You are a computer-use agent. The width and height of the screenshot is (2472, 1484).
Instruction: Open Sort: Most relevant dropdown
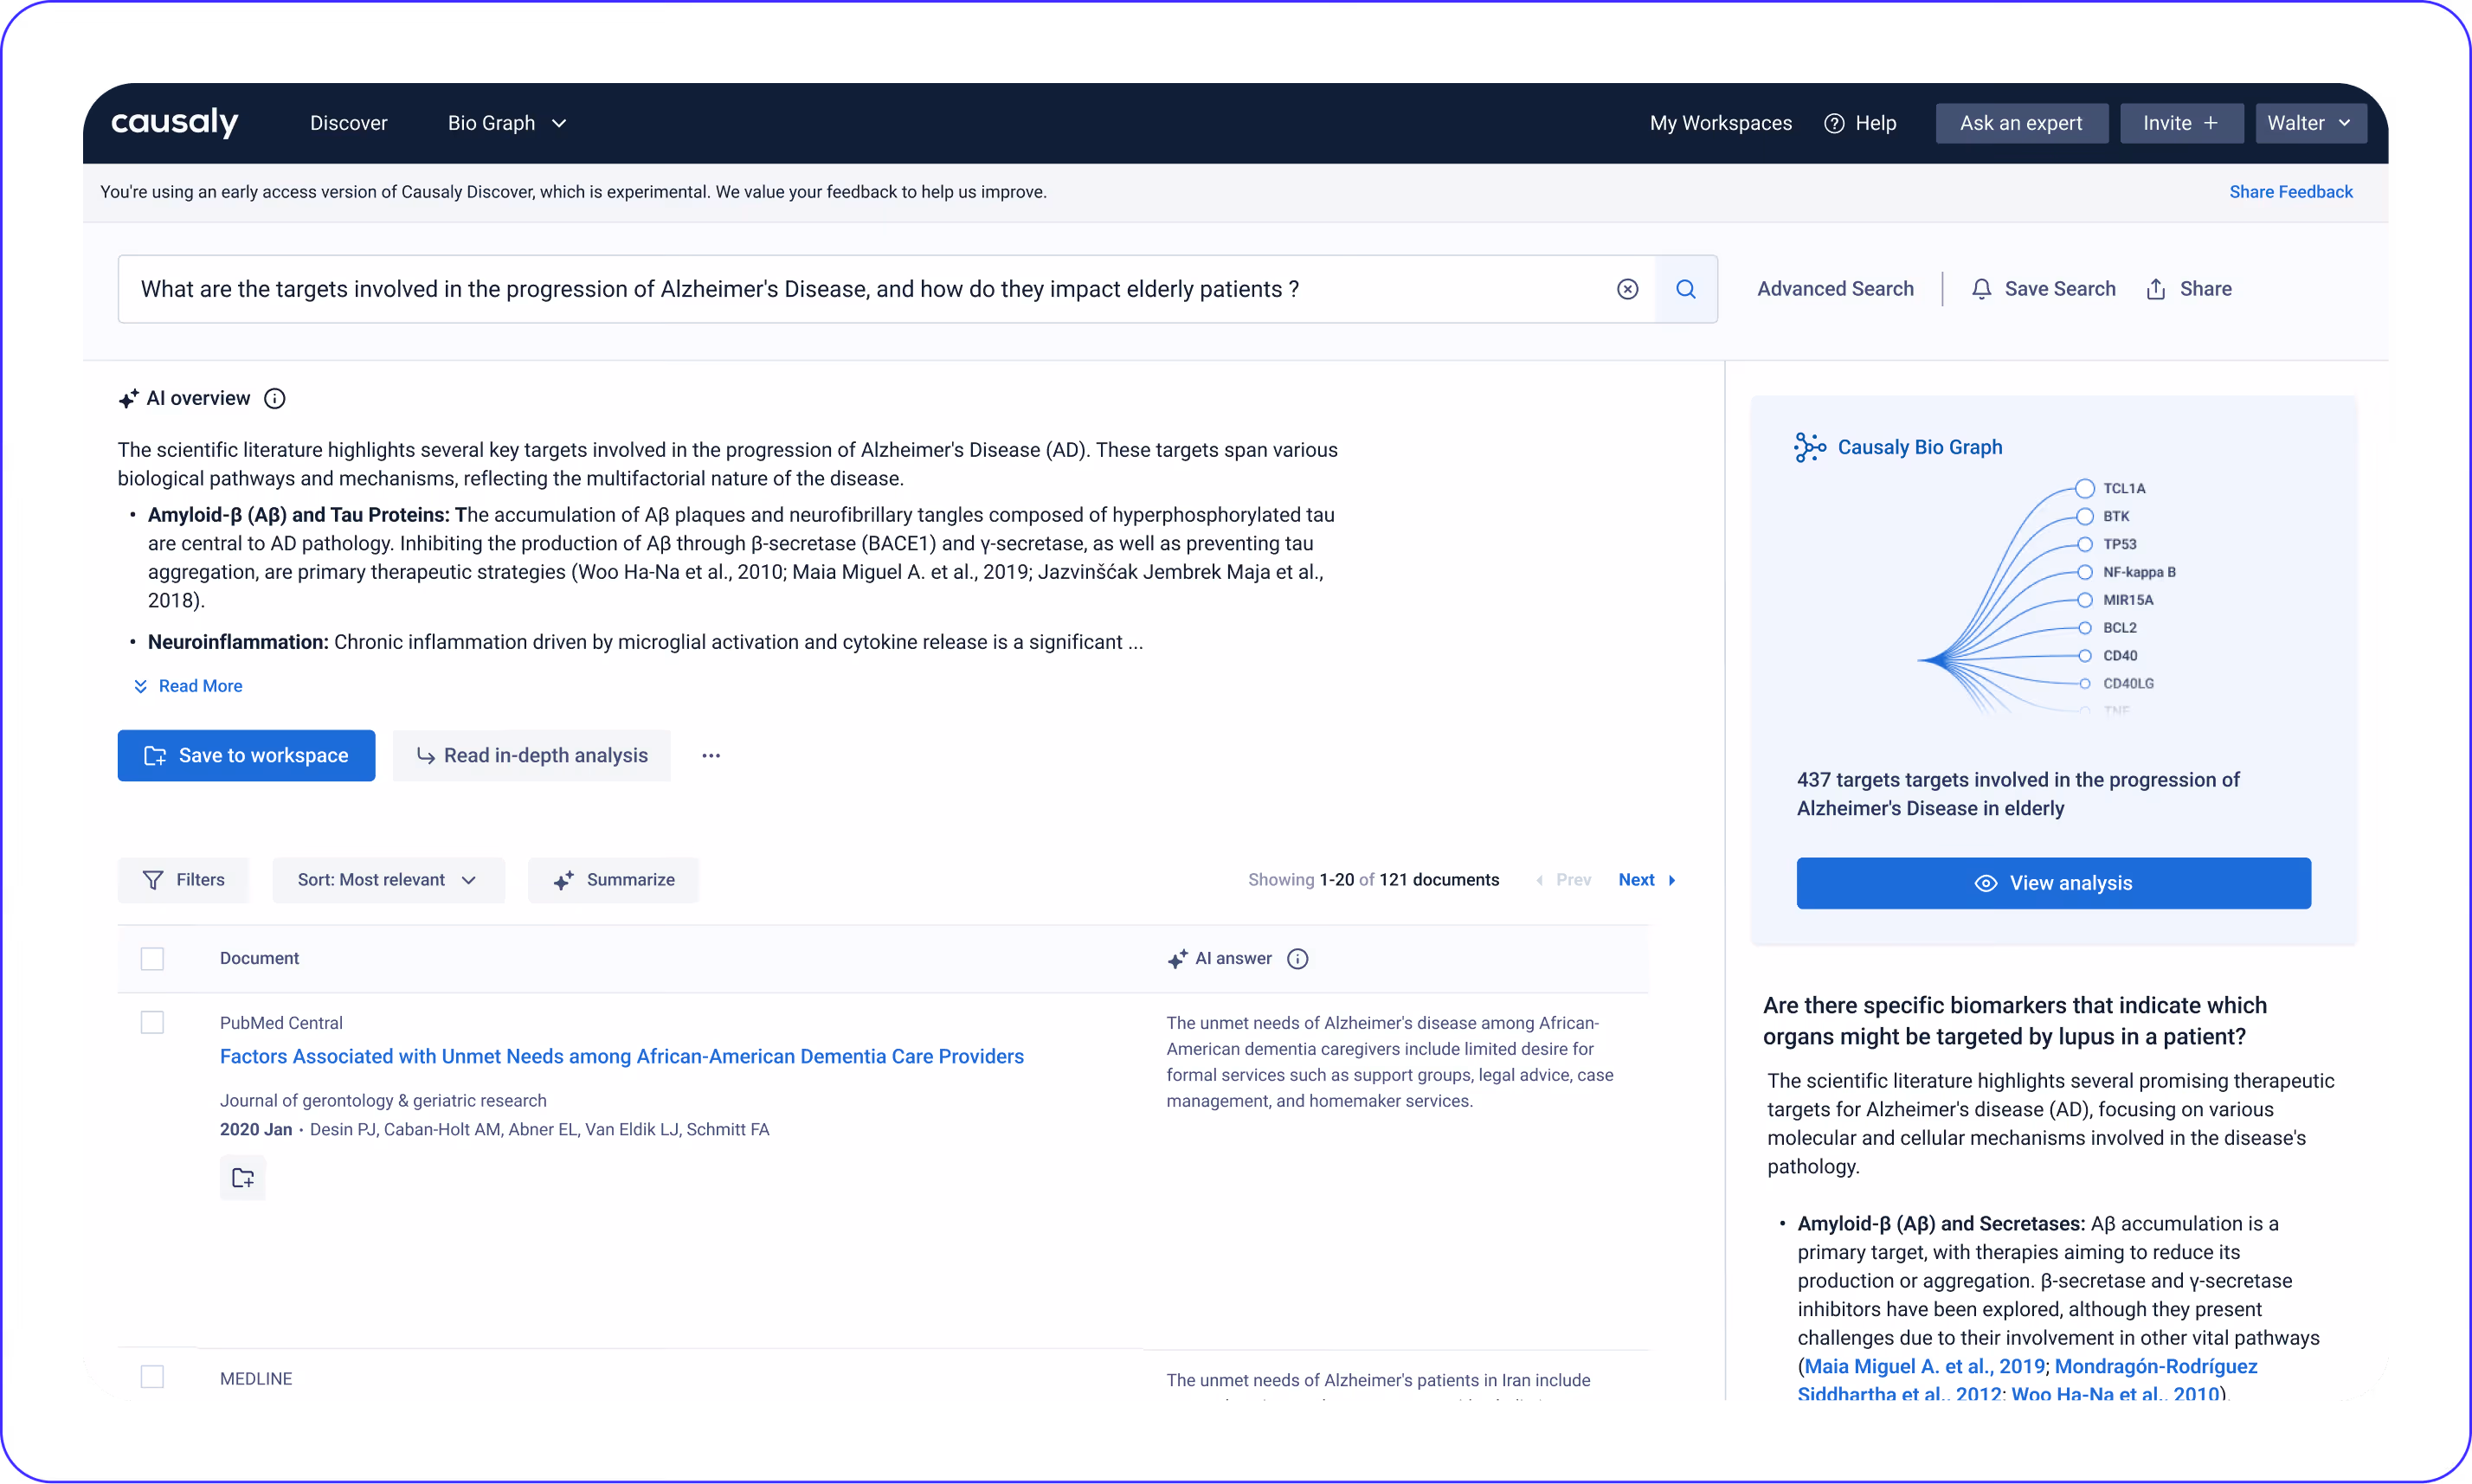[x=387, y=880]
